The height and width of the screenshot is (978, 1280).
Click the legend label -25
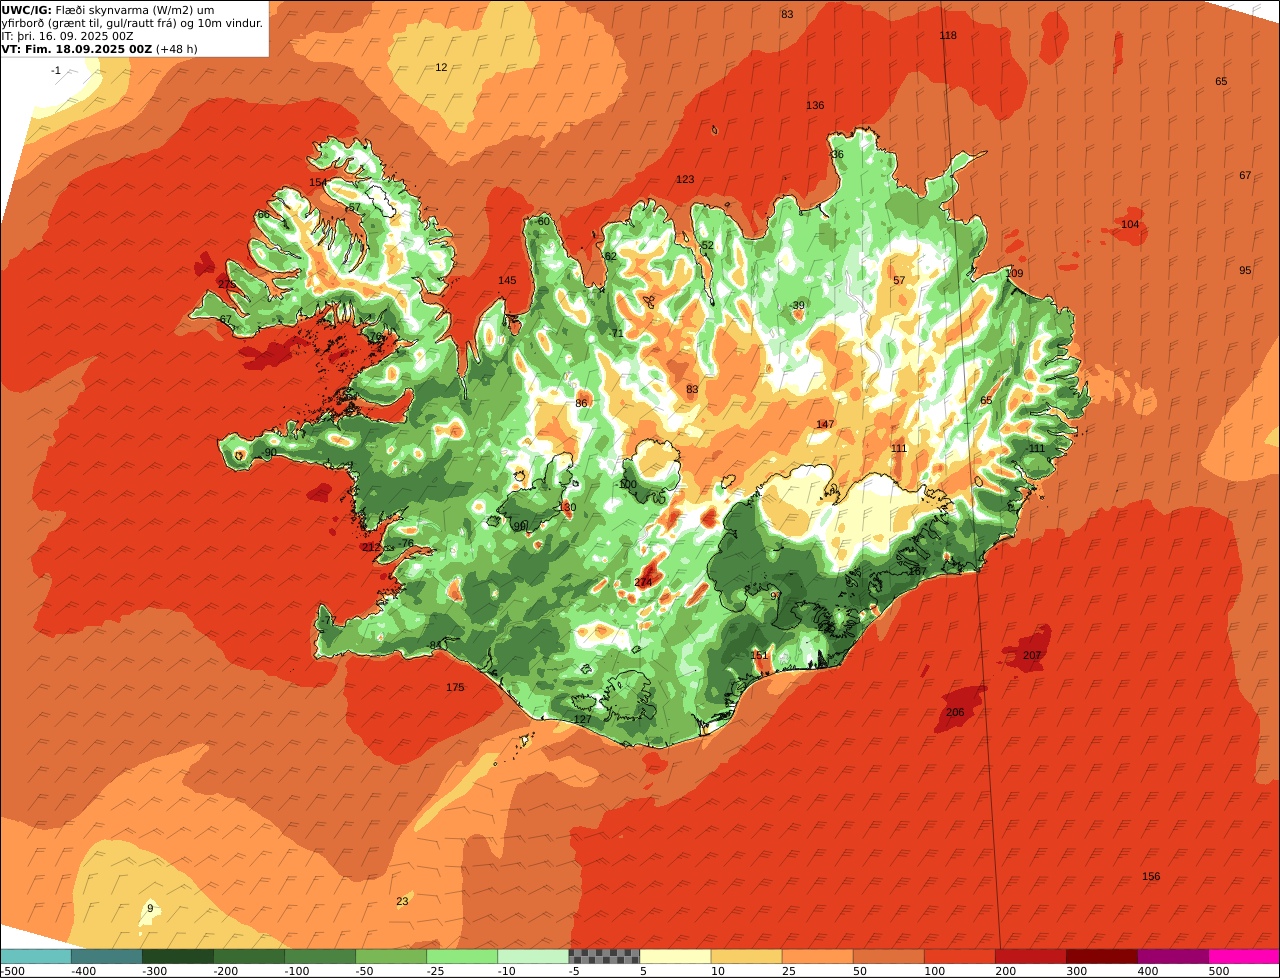437,971
